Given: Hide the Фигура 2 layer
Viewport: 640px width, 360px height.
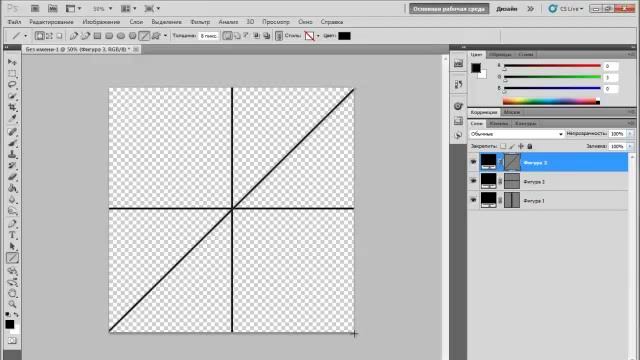Looking at the screenshot, I should [473, 181].
